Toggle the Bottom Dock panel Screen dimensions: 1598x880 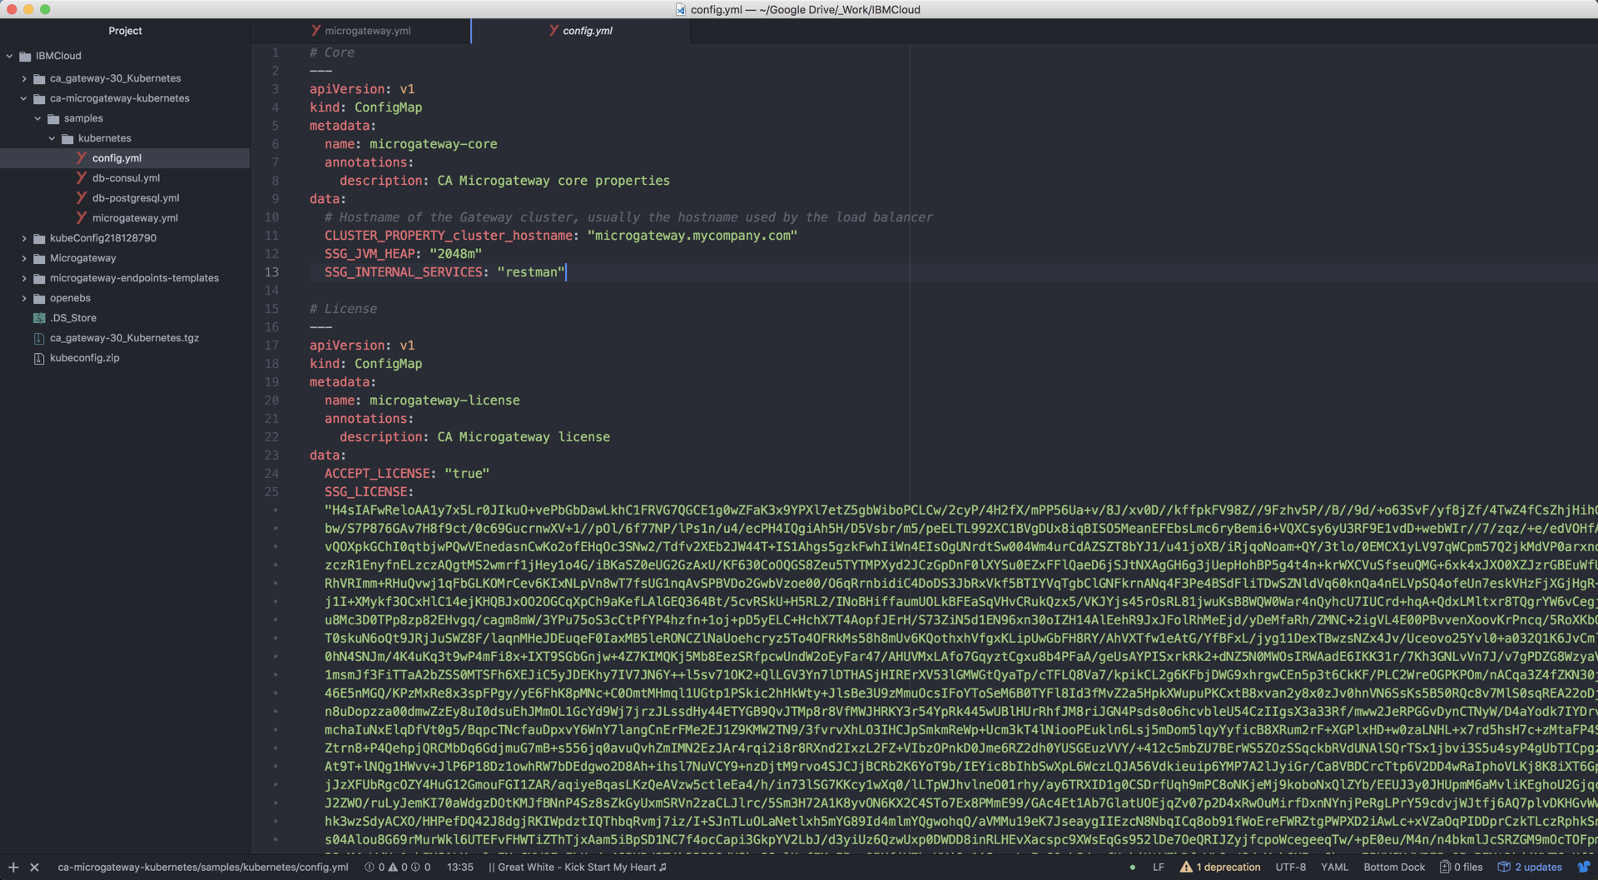point(1393,867)
